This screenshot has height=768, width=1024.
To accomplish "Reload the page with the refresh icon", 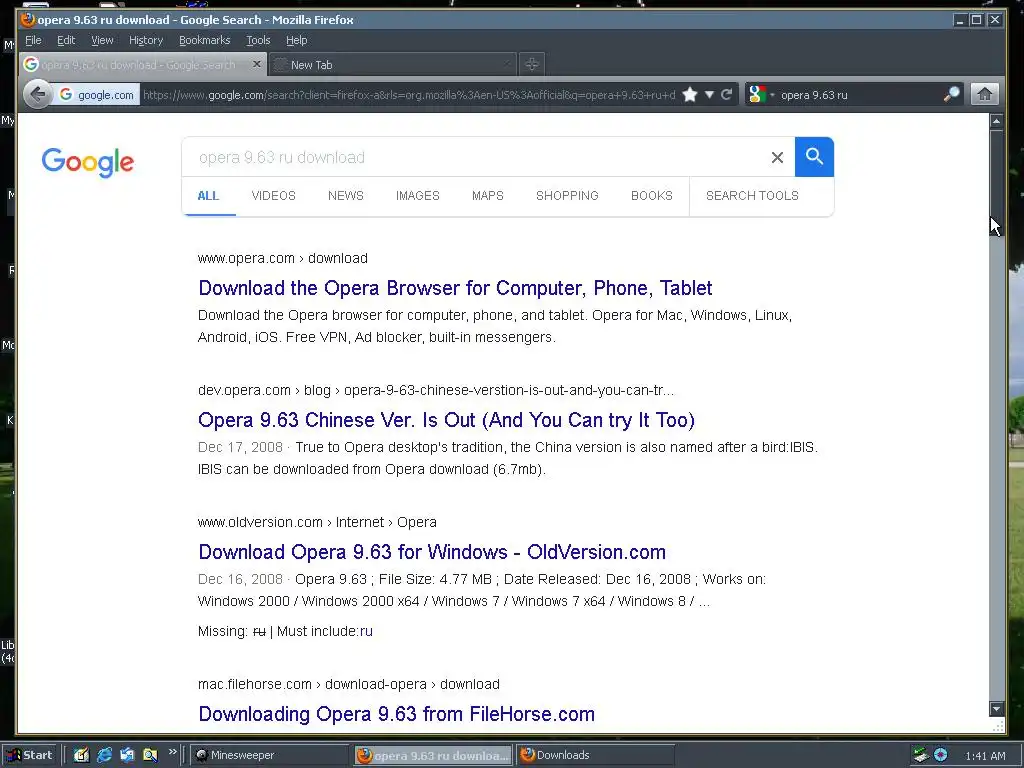I will click(x=726, y=95).
